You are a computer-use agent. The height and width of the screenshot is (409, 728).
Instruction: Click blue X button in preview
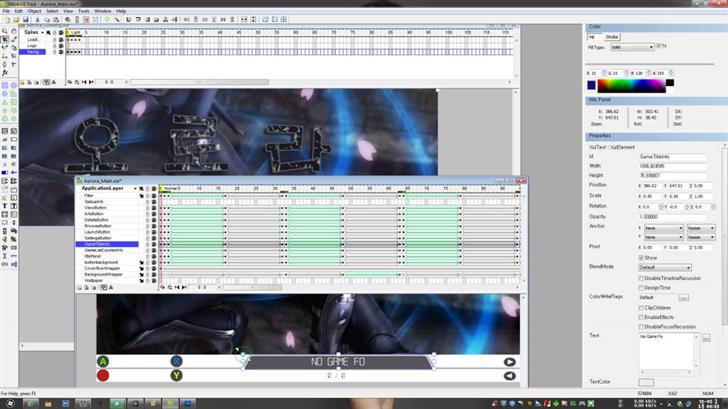(x=176, y=361)
